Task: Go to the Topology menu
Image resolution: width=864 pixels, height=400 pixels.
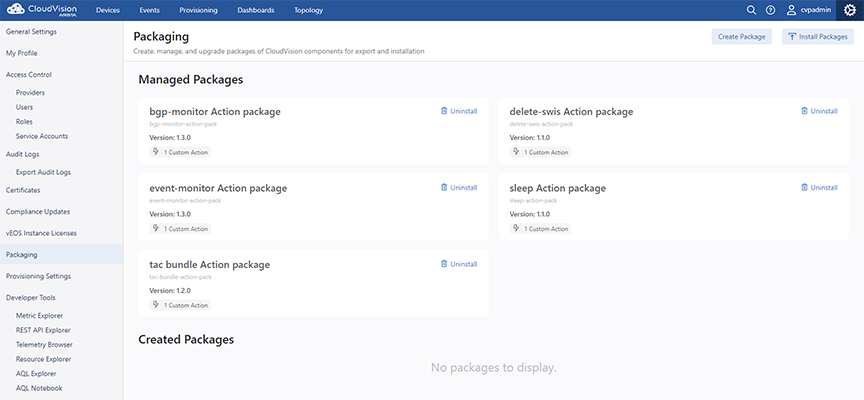Action: tap(309, 10)
